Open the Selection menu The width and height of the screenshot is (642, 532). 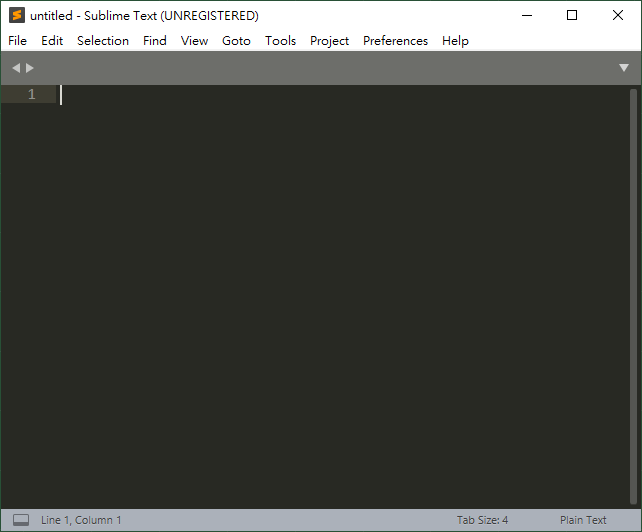[x=103, y=41]
